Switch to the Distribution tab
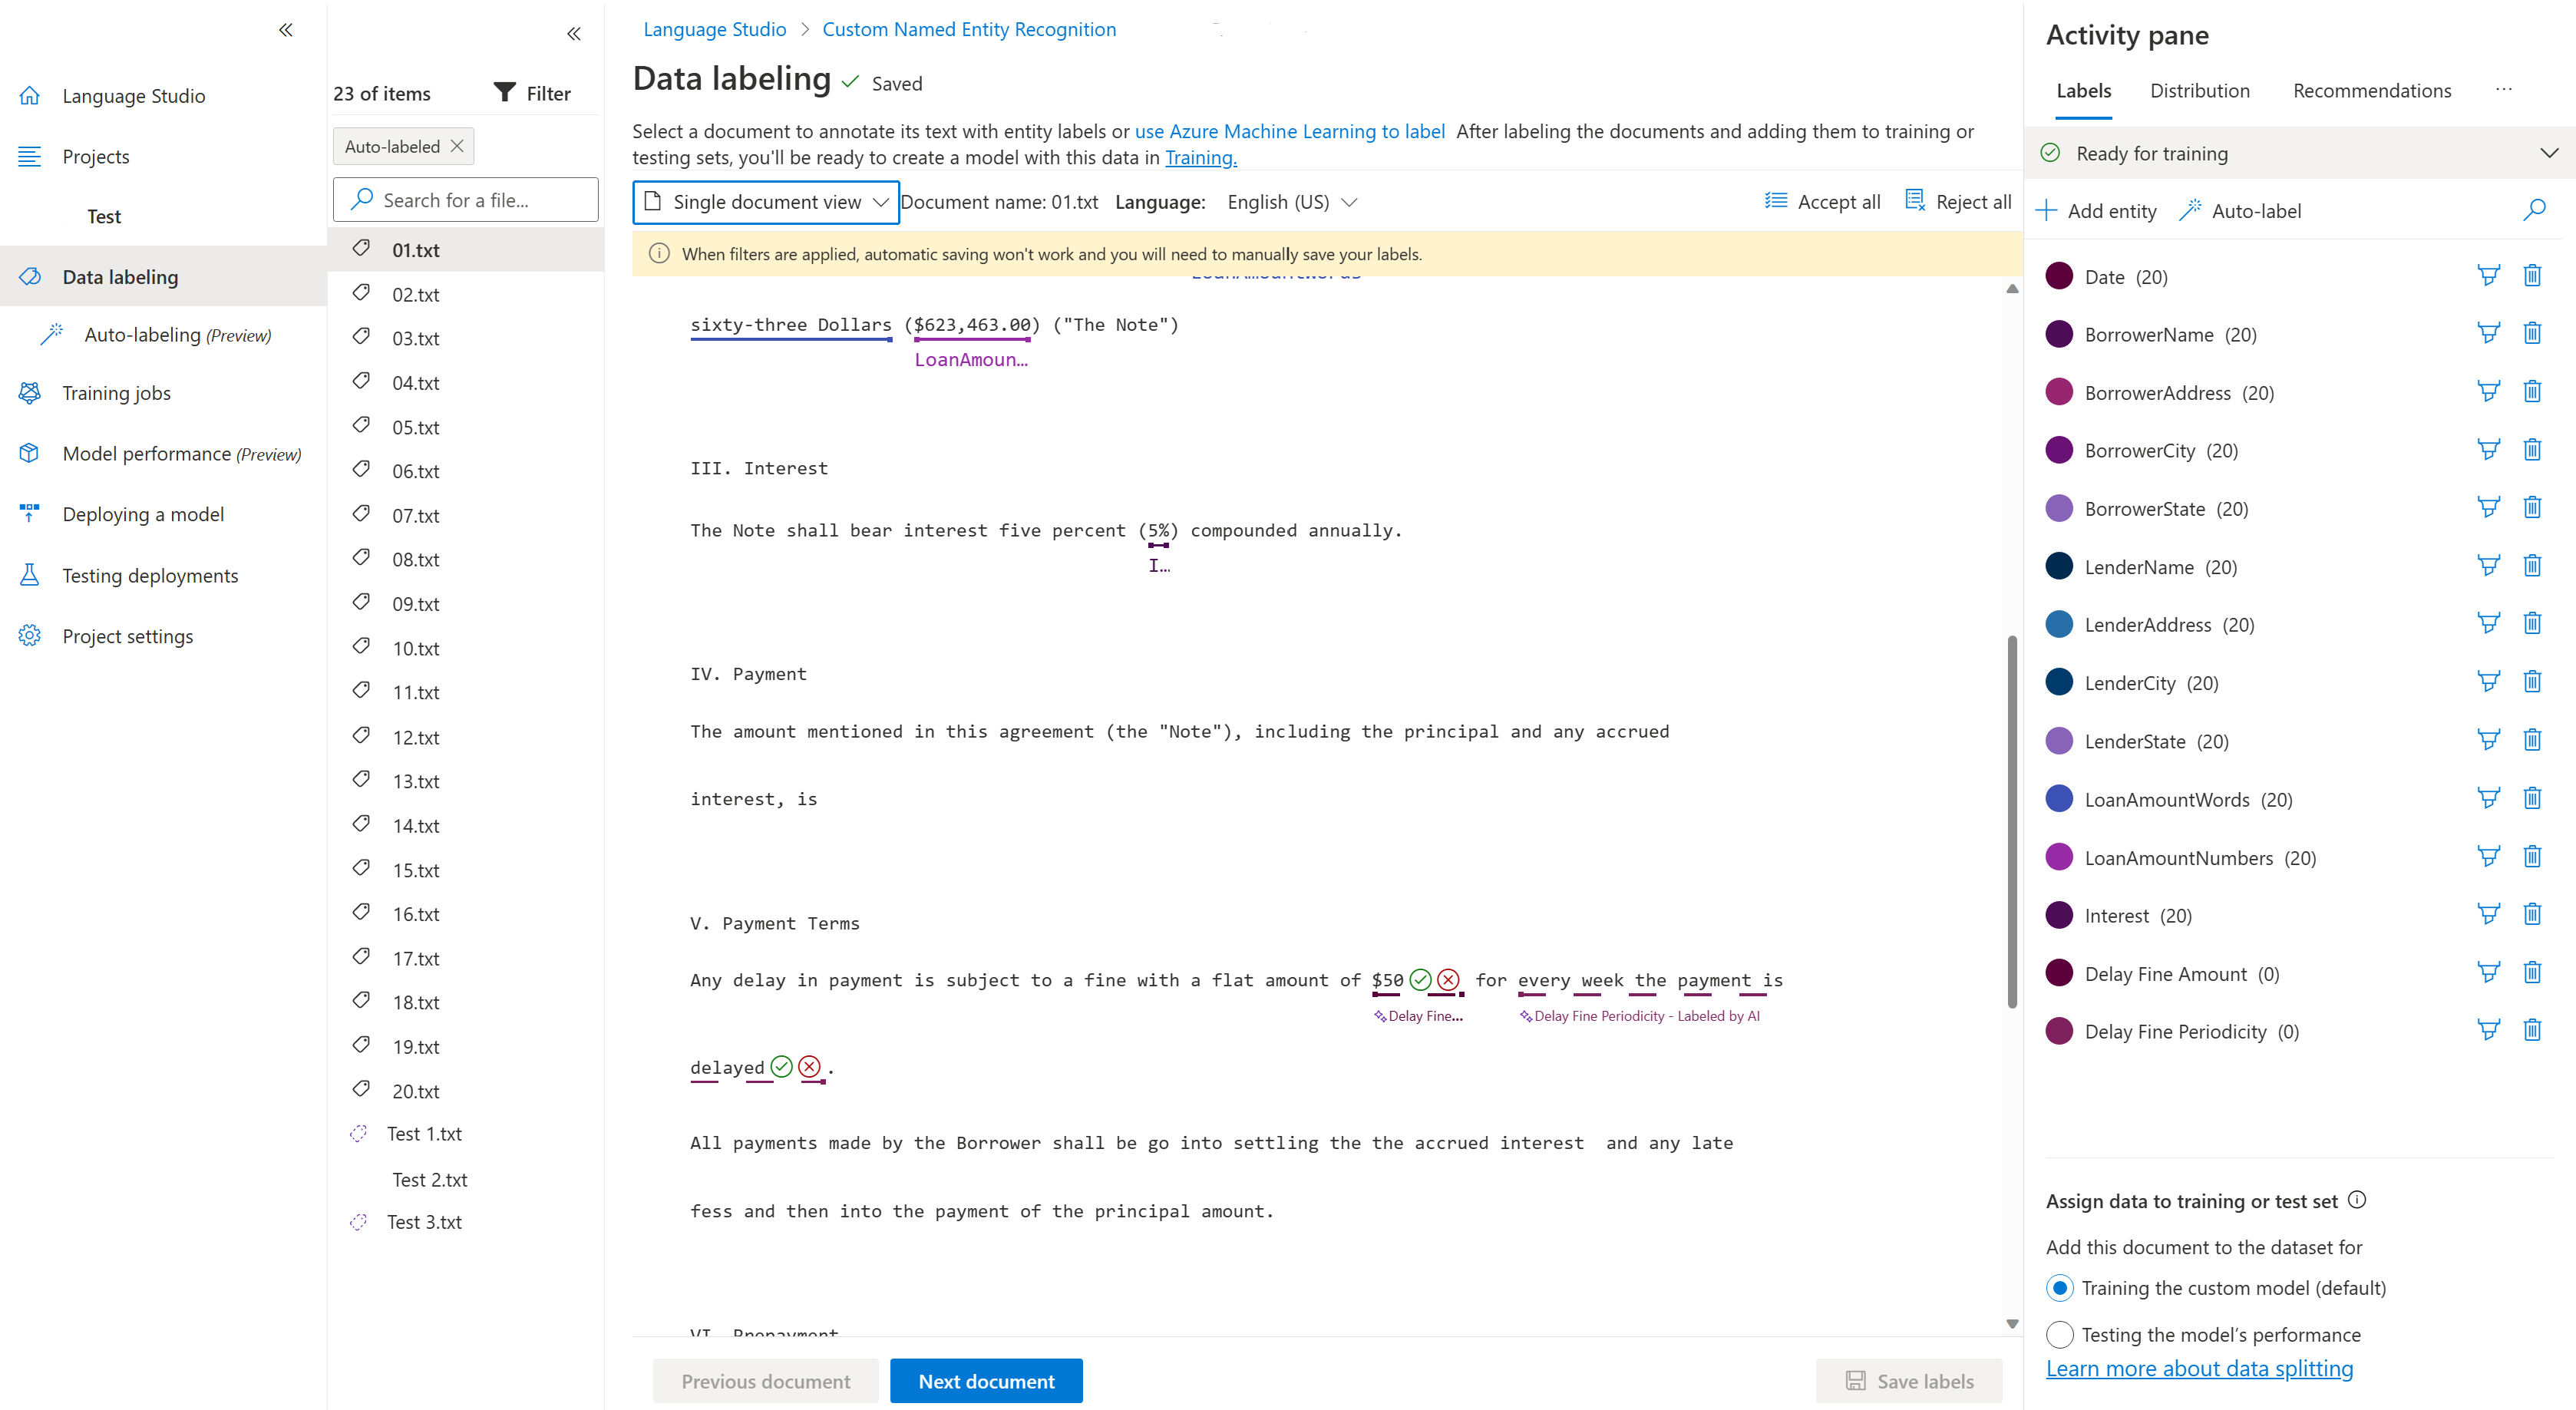The image size is (2576, 1410). (2199, 91)
